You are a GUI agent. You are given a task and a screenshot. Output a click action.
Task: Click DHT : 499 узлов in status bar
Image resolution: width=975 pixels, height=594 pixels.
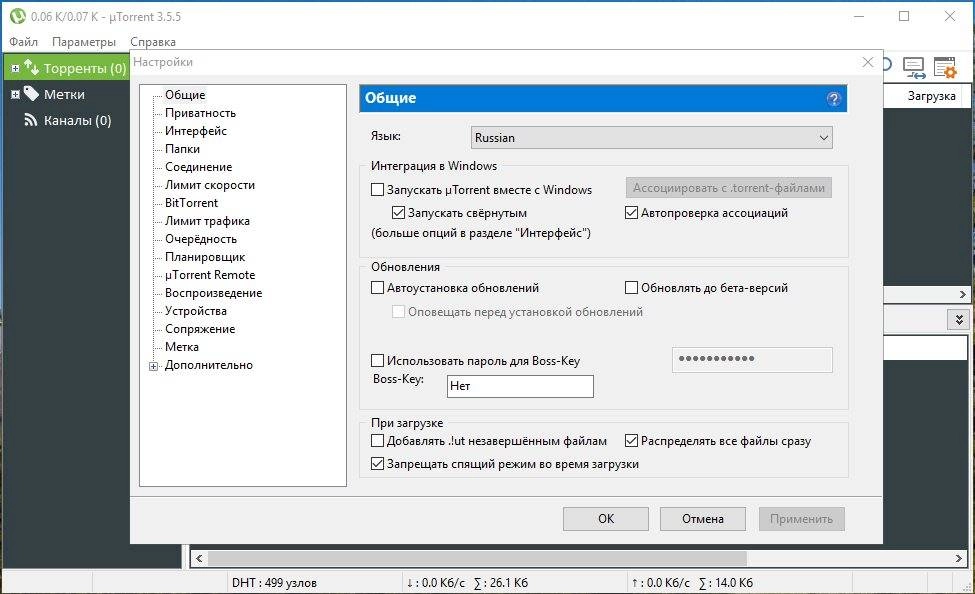click(274, 583)
